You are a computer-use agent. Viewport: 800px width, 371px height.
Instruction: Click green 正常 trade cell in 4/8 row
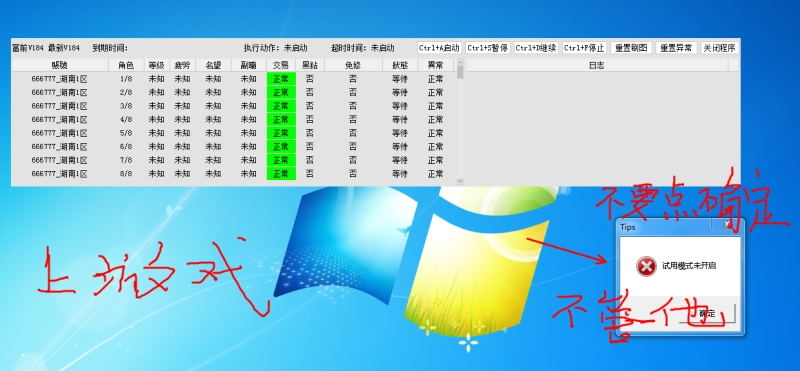281,119
